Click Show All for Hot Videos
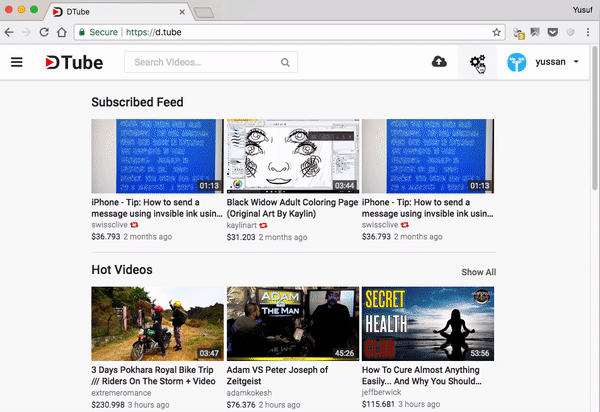 (x=478, y=272)
